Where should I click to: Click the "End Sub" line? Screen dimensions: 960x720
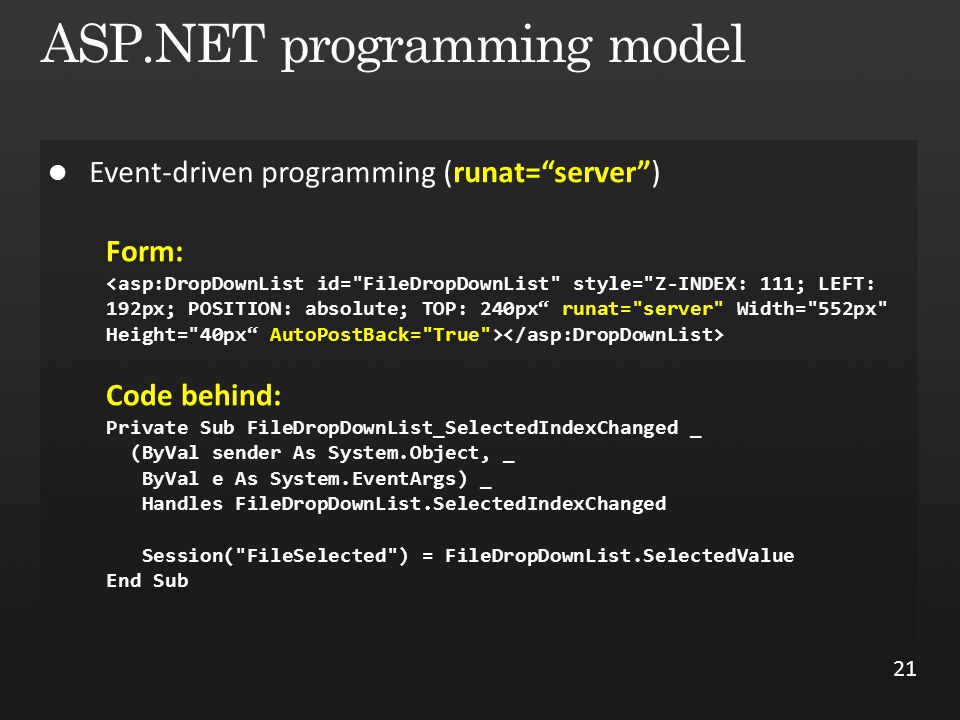click(147, 581)
